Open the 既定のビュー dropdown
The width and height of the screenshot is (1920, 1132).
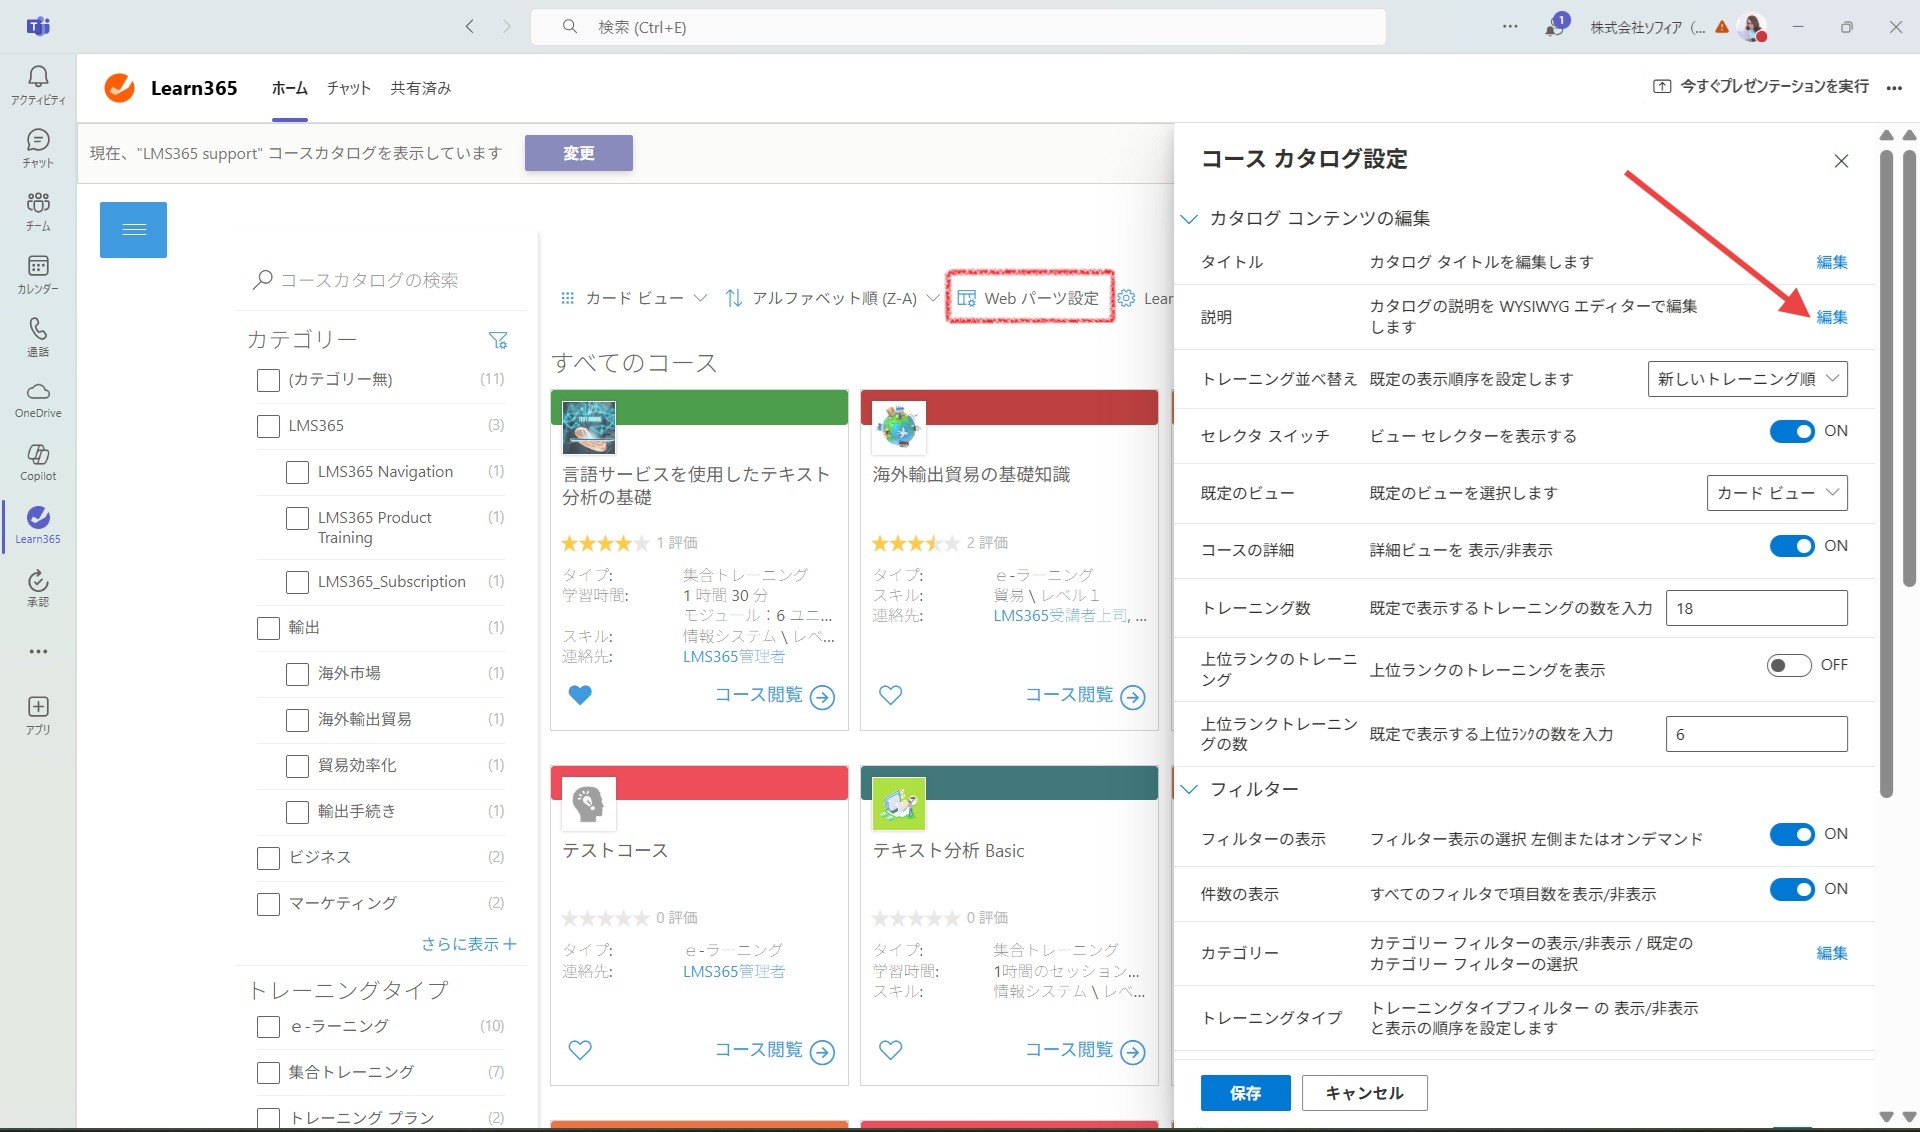click(x=1777, y=493)
